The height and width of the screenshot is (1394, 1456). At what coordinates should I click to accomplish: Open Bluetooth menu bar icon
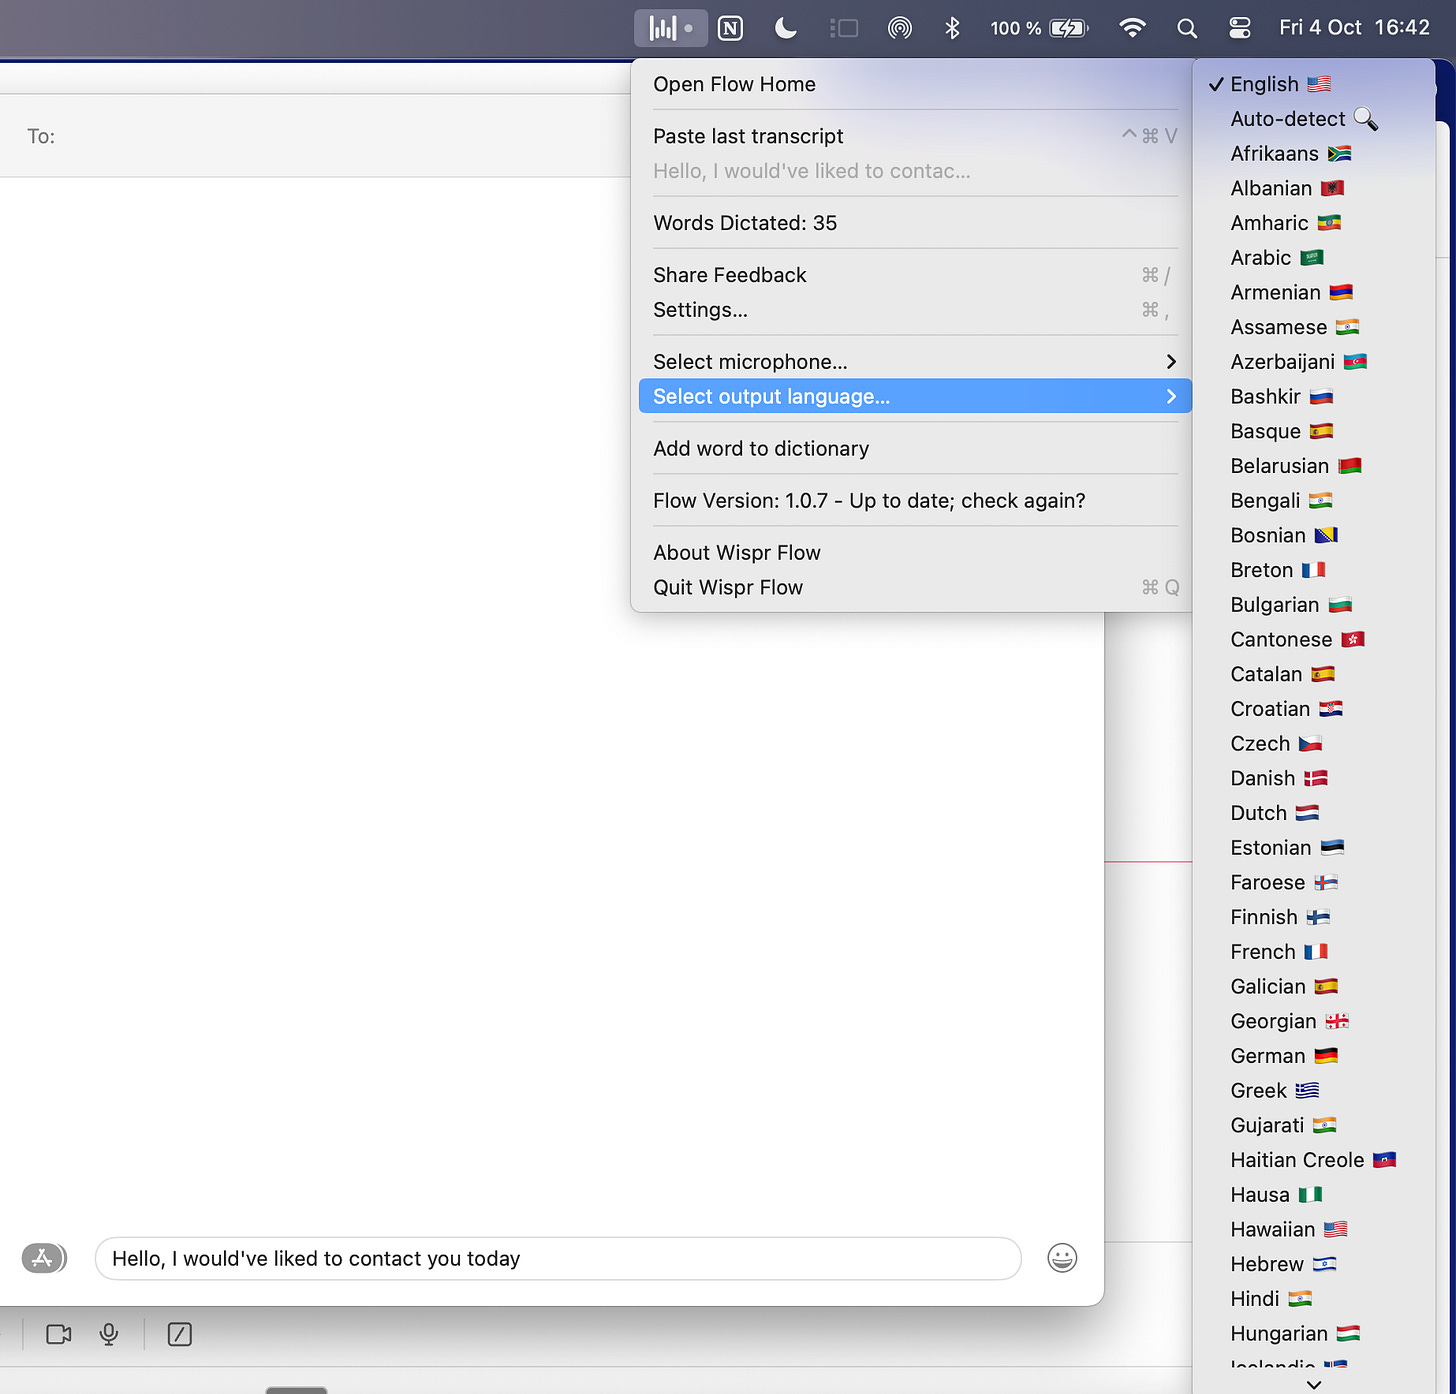click(x=952, y=28)
